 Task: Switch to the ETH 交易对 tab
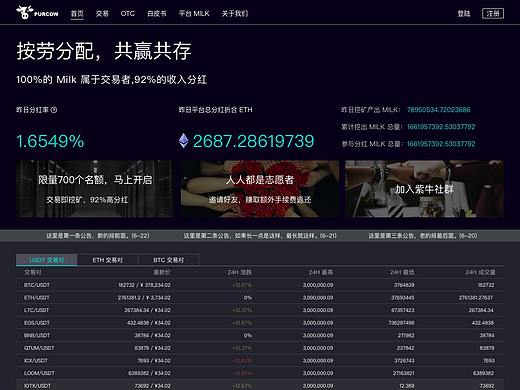tap(107, 260)
